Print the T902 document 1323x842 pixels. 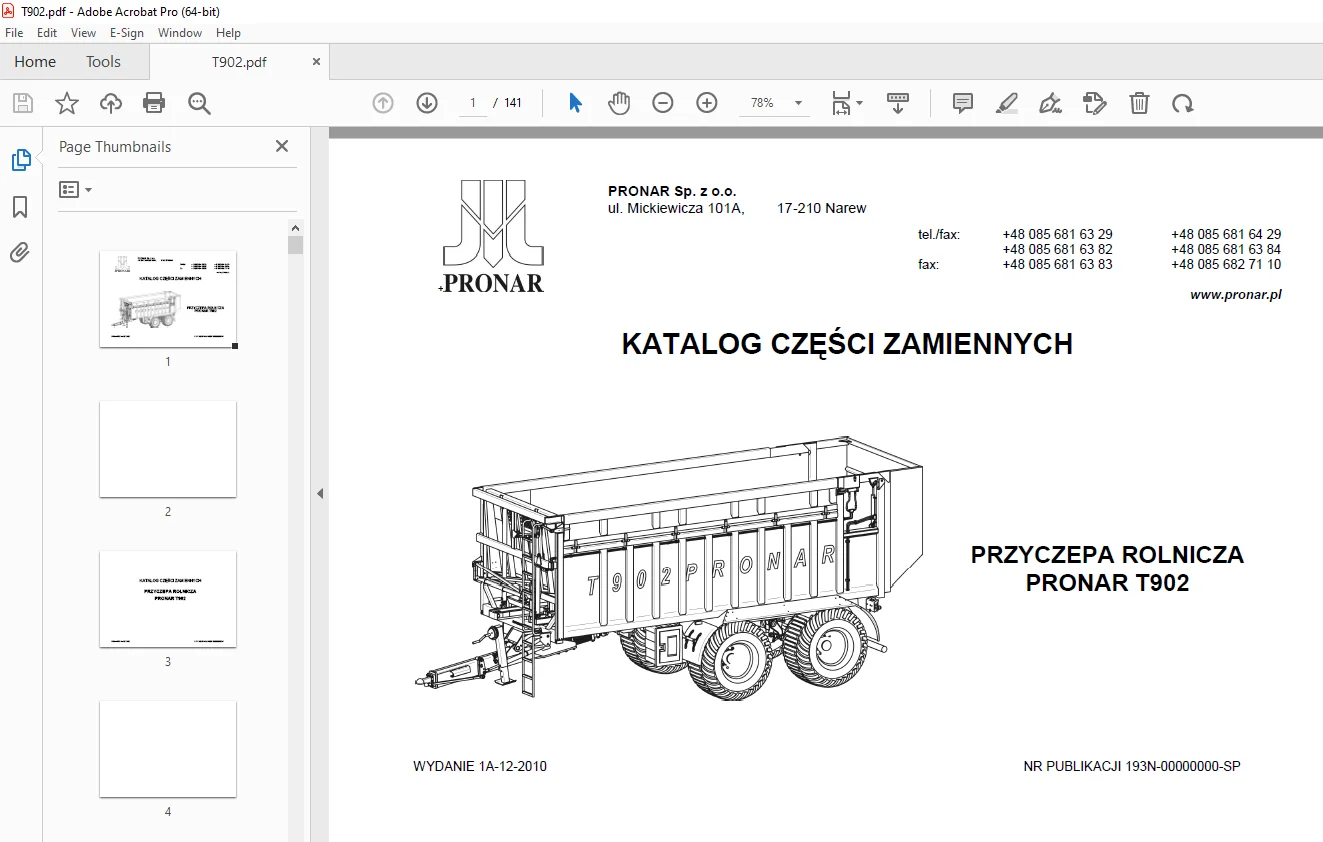154,103
